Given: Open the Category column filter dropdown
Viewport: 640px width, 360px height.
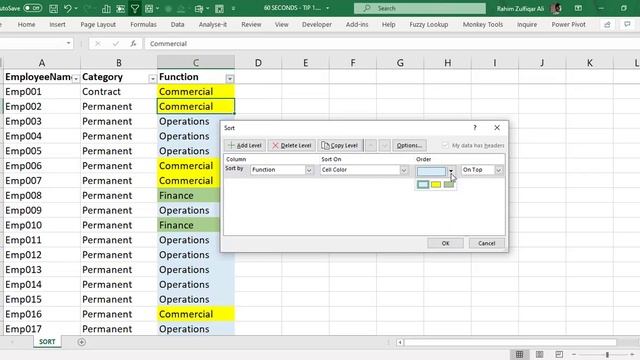Looking at the screenshot, I should pyautogui.click(x=153, y=78).
